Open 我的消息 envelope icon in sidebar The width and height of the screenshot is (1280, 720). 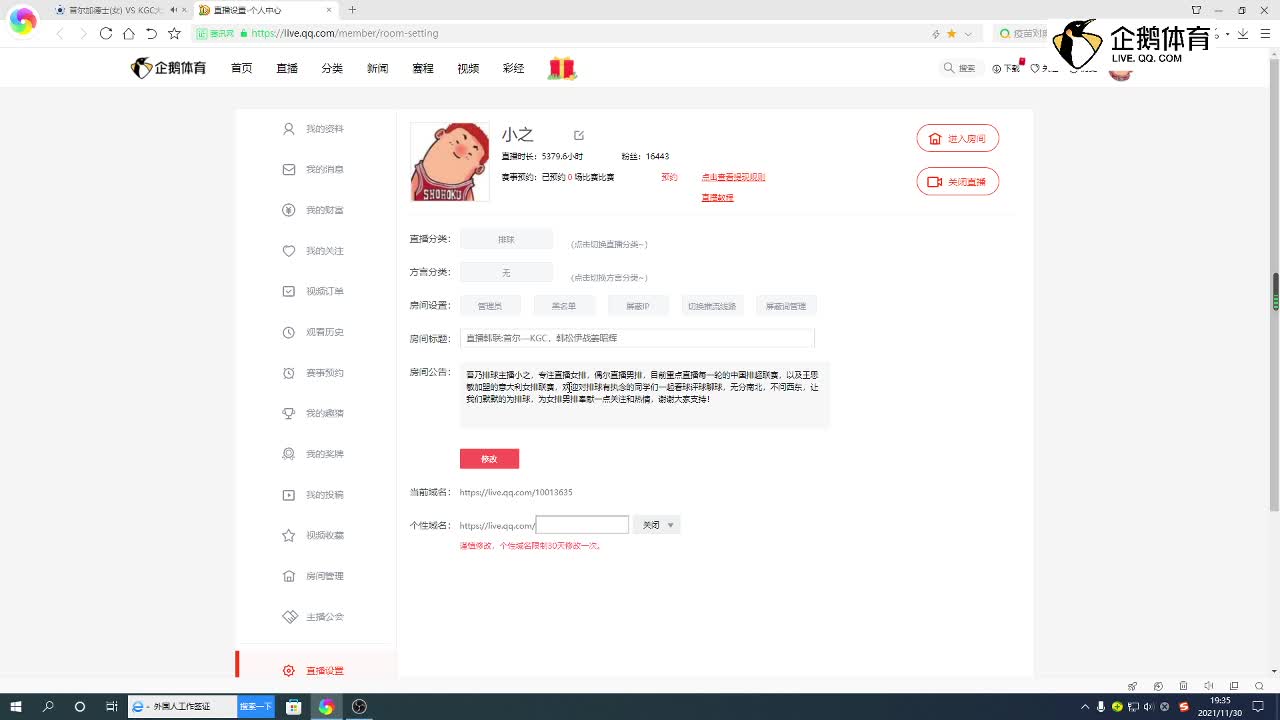click(289, 170)
